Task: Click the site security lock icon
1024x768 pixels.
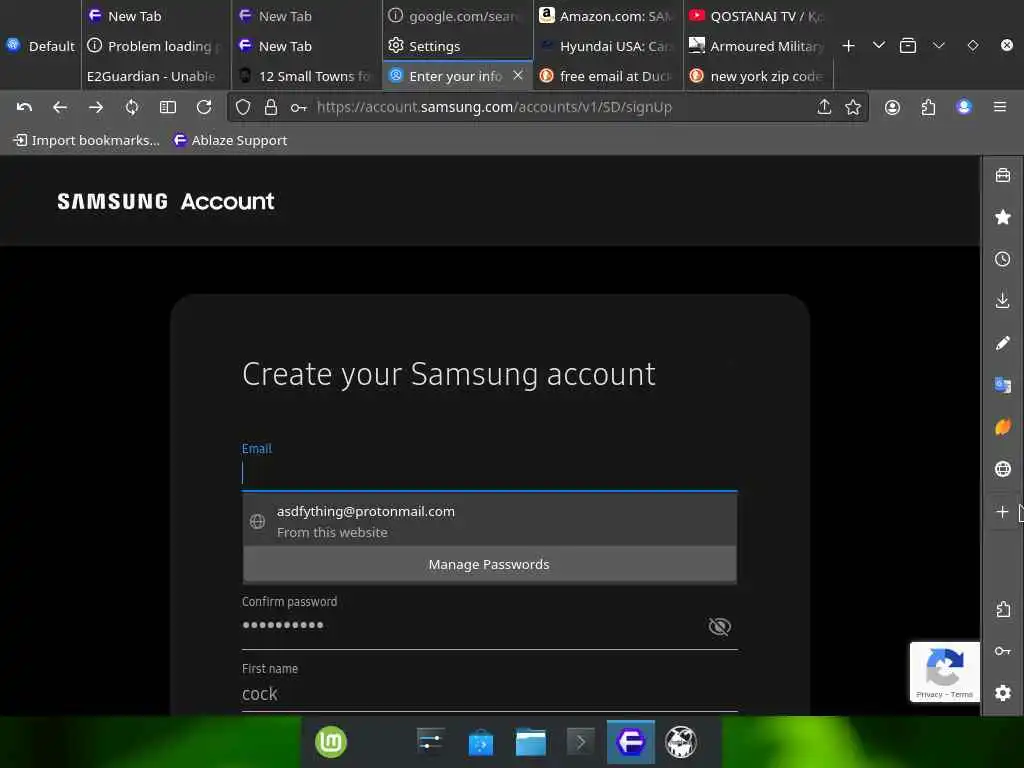Action: click(271, 107)
